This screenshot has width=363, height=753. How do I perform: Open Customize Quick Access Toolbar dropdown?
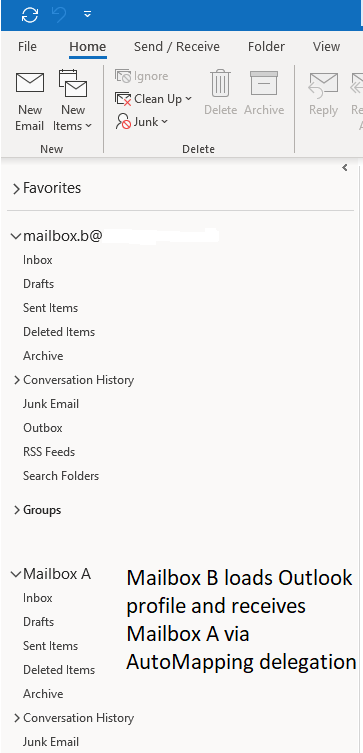[x=87, y=15]
